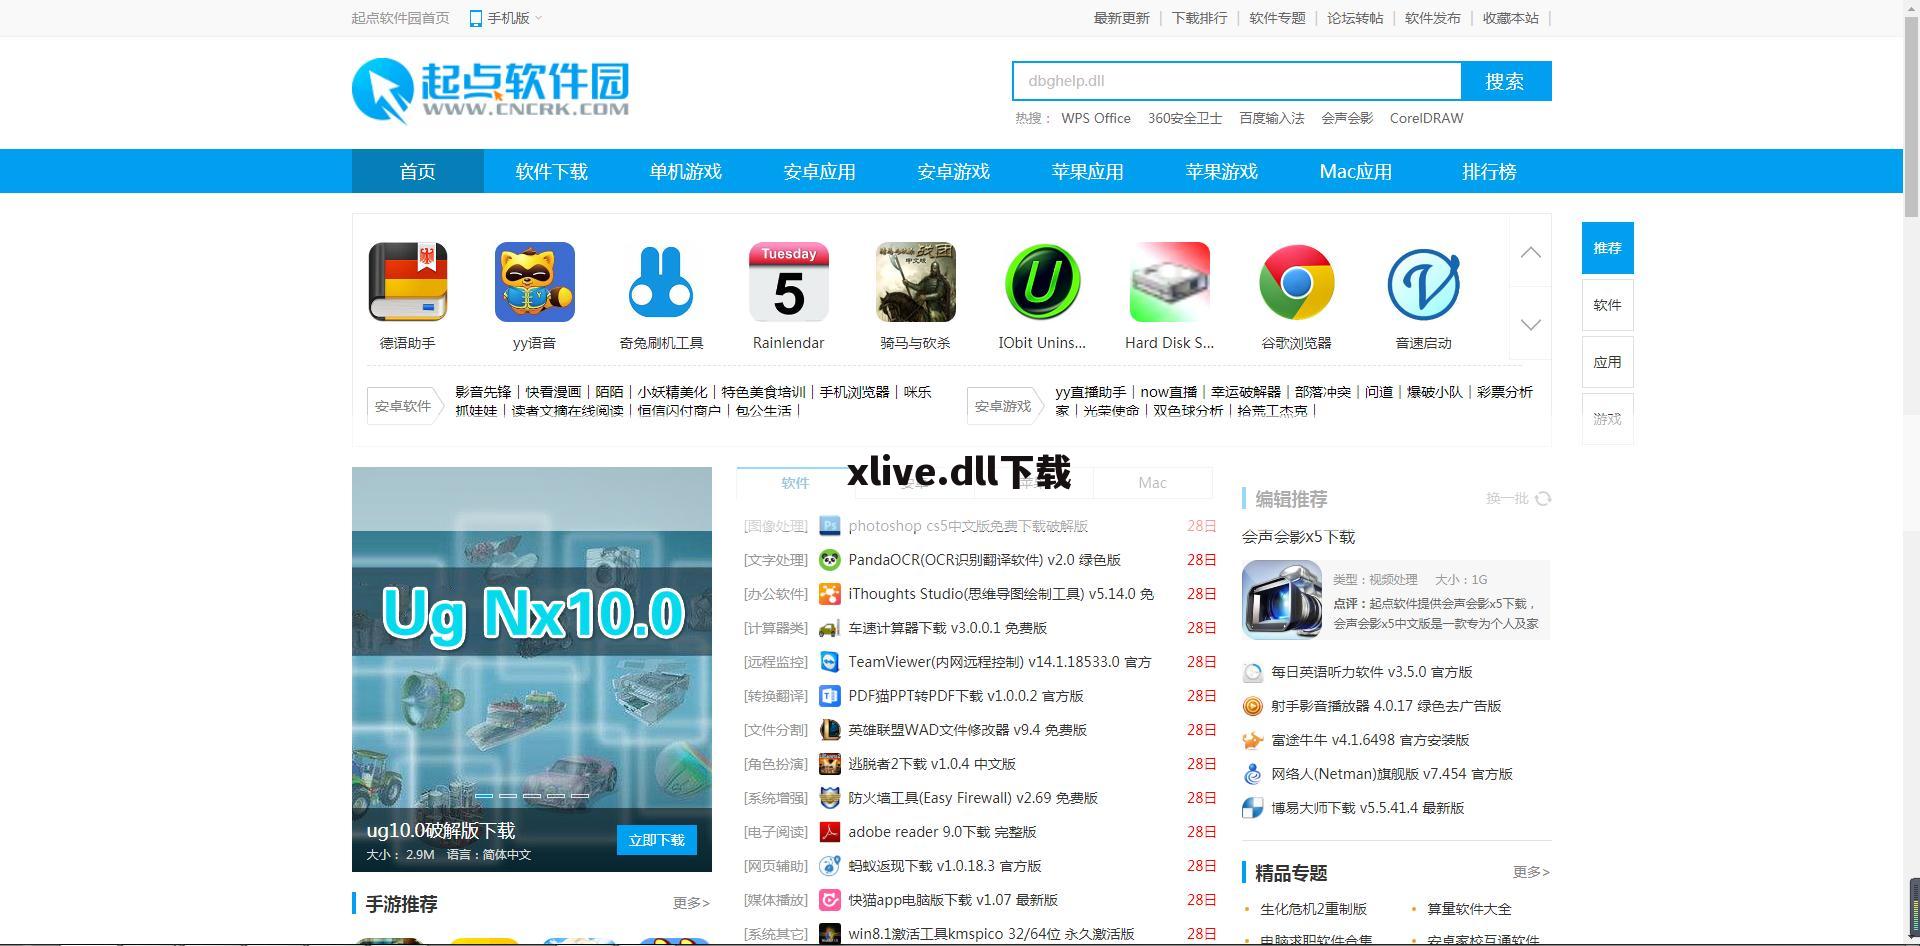
Task: Open 算量软件大全 topic
Action: (x=1469, y=909)
